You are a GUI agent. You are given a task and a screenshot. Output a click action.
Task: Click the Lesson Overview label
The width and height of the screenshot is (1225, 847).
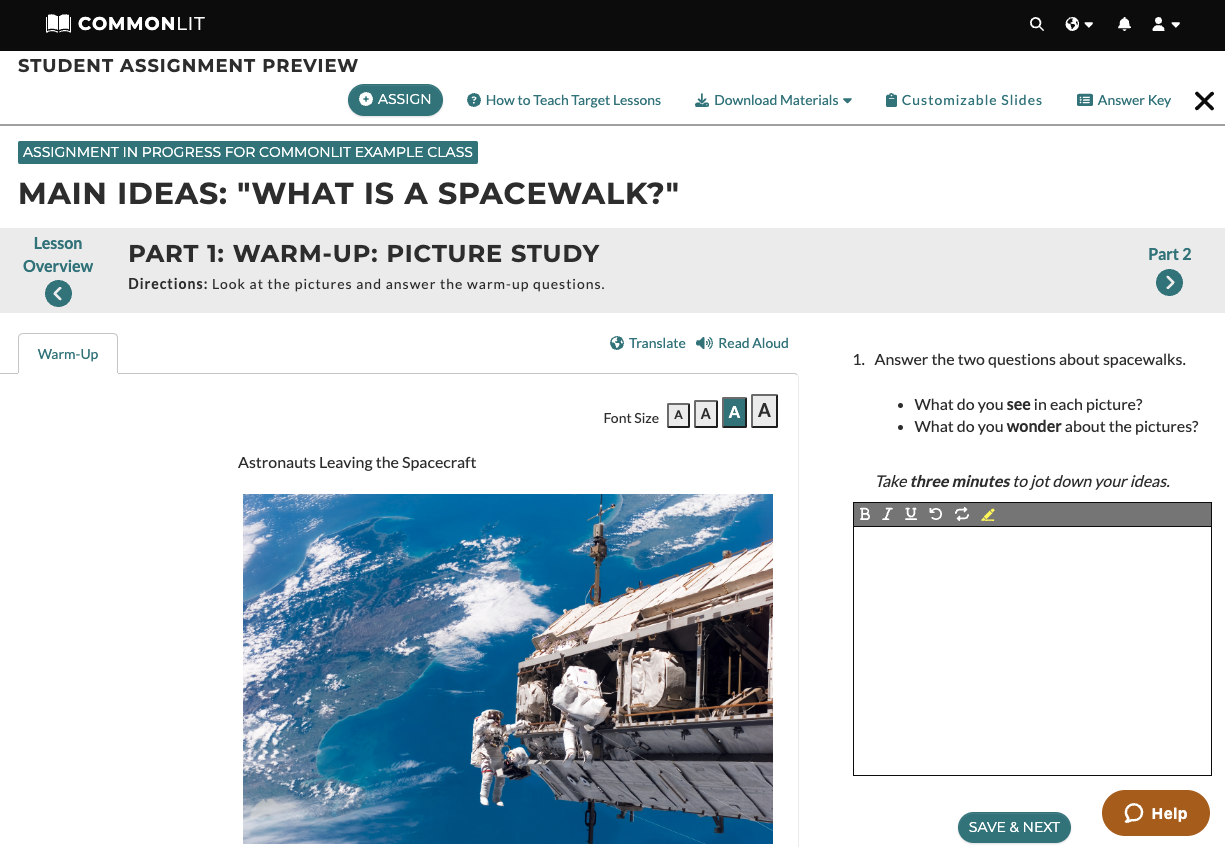click(x=58, y=255)
